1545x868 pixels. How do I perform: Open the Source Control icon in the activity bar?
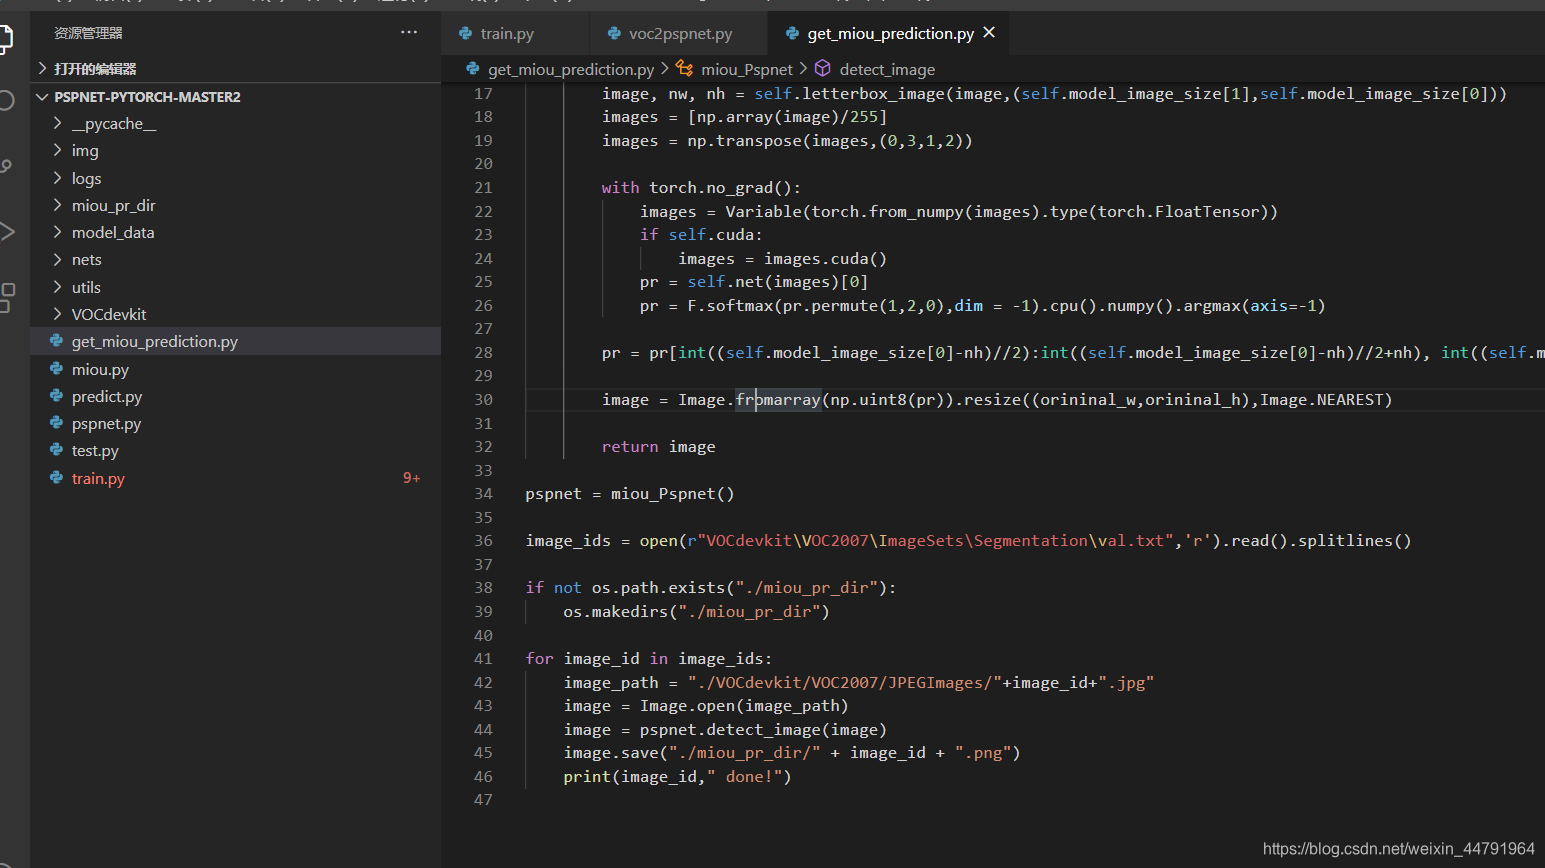coord(5,166)
